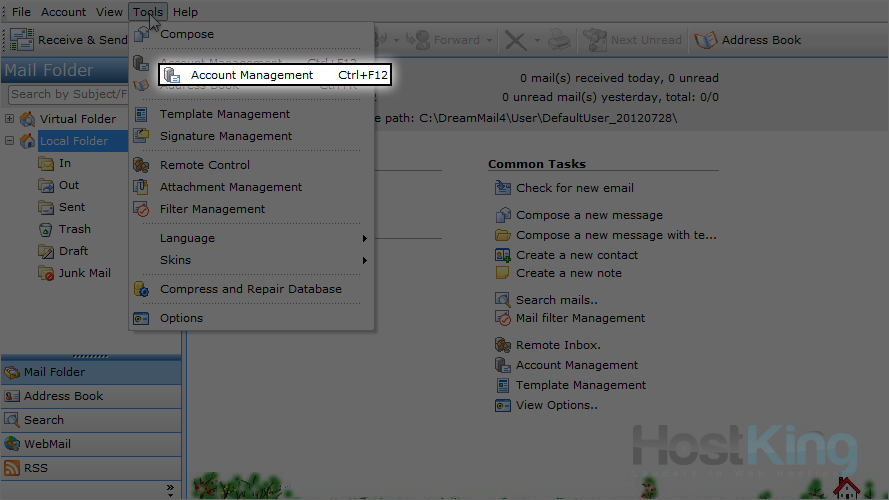Click the Trash folder icon
Viewport: 889px width, 500px height.
(46, 229)
